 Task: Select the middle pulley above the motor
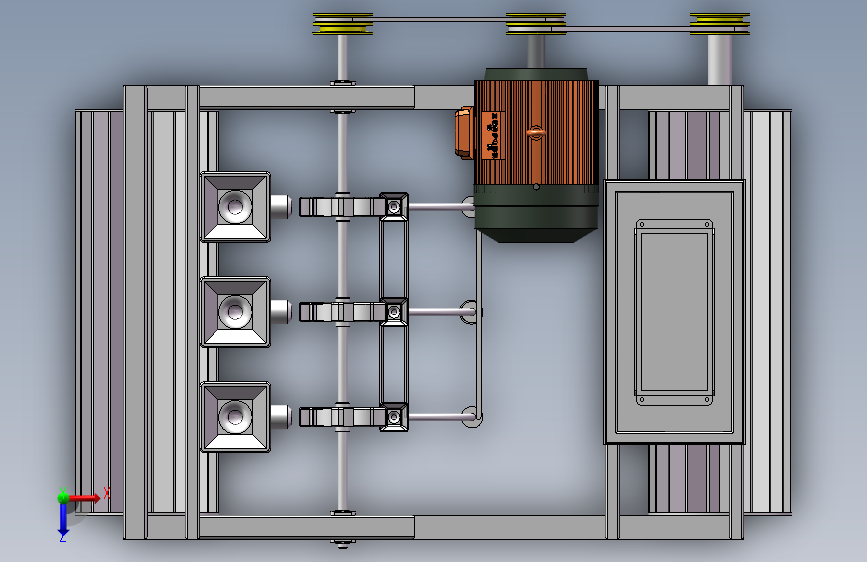coord(536,24)
